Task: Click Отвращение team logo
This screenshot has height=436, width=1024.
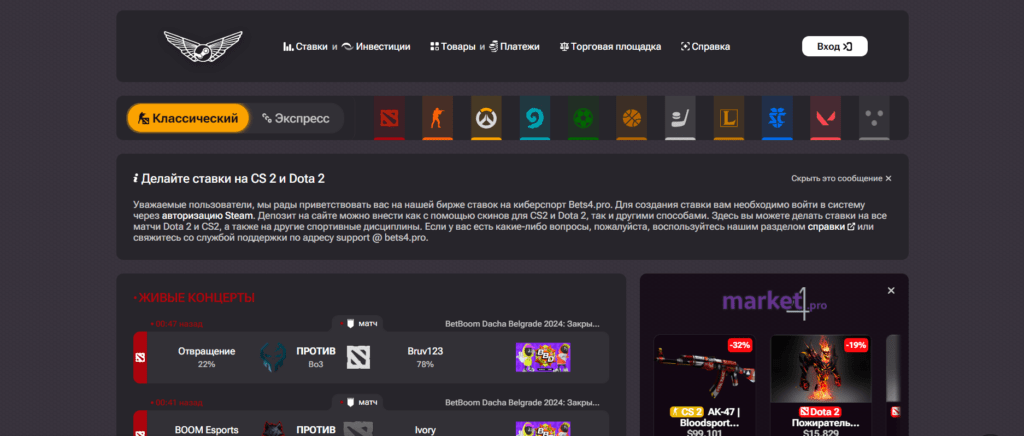Action: coord(273,357)
